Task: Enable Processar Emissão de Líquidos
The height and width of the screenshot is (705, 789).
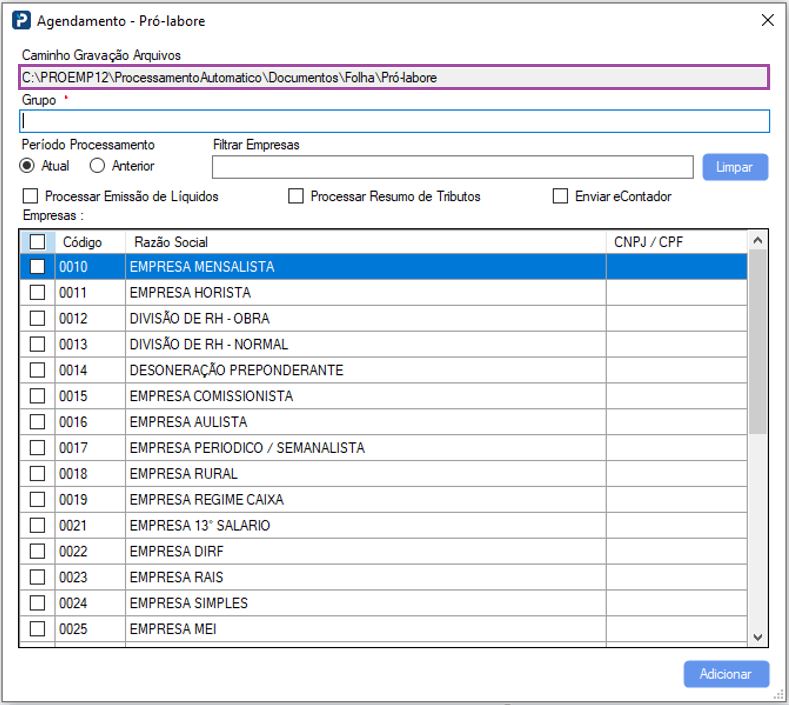Action: [x=30, y=197]
